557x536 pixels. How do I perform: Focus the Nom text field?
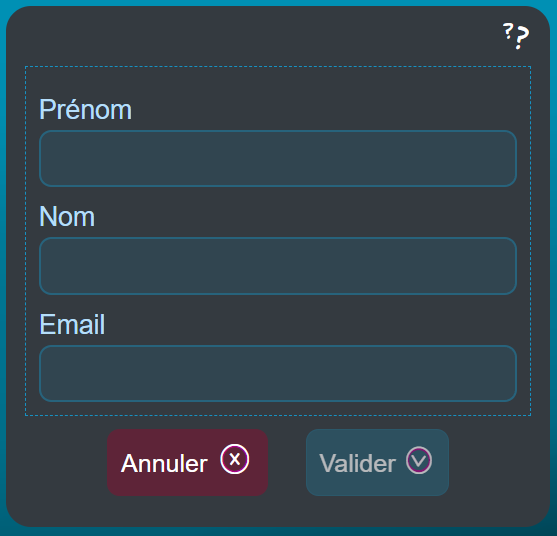tap(278, 266)
